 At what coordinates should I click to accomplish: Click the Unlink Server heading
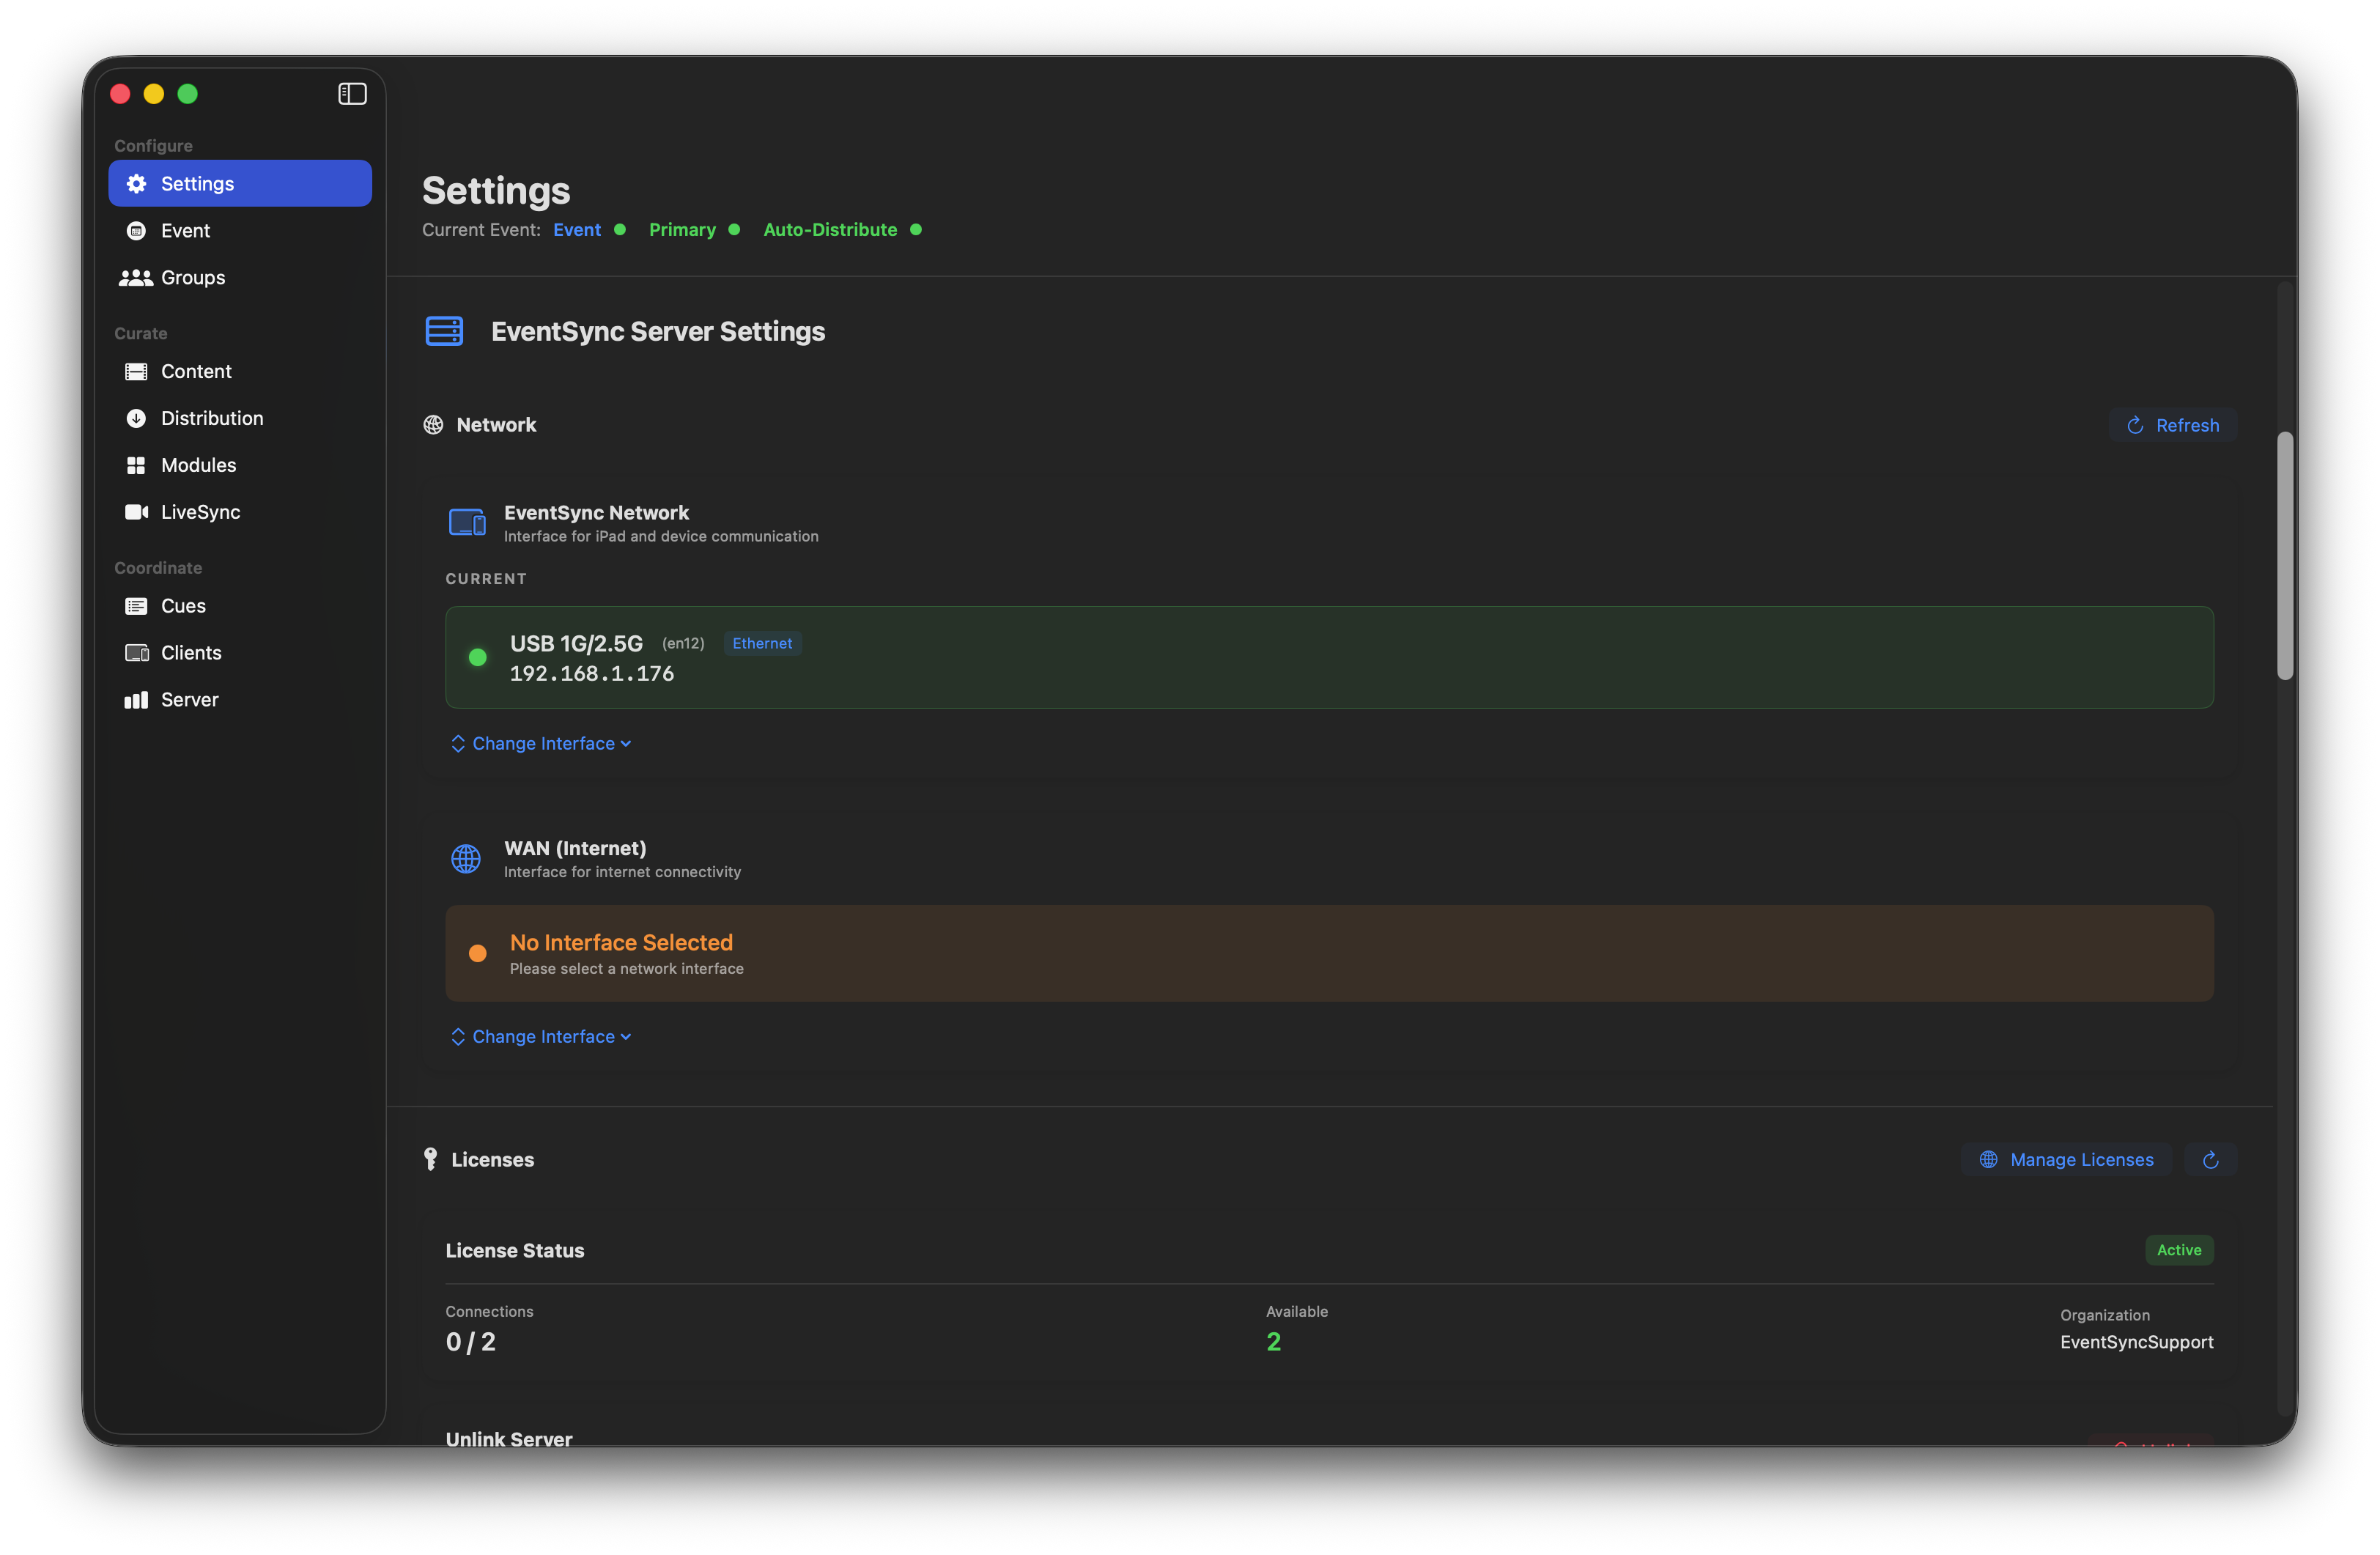point(509,1438)
